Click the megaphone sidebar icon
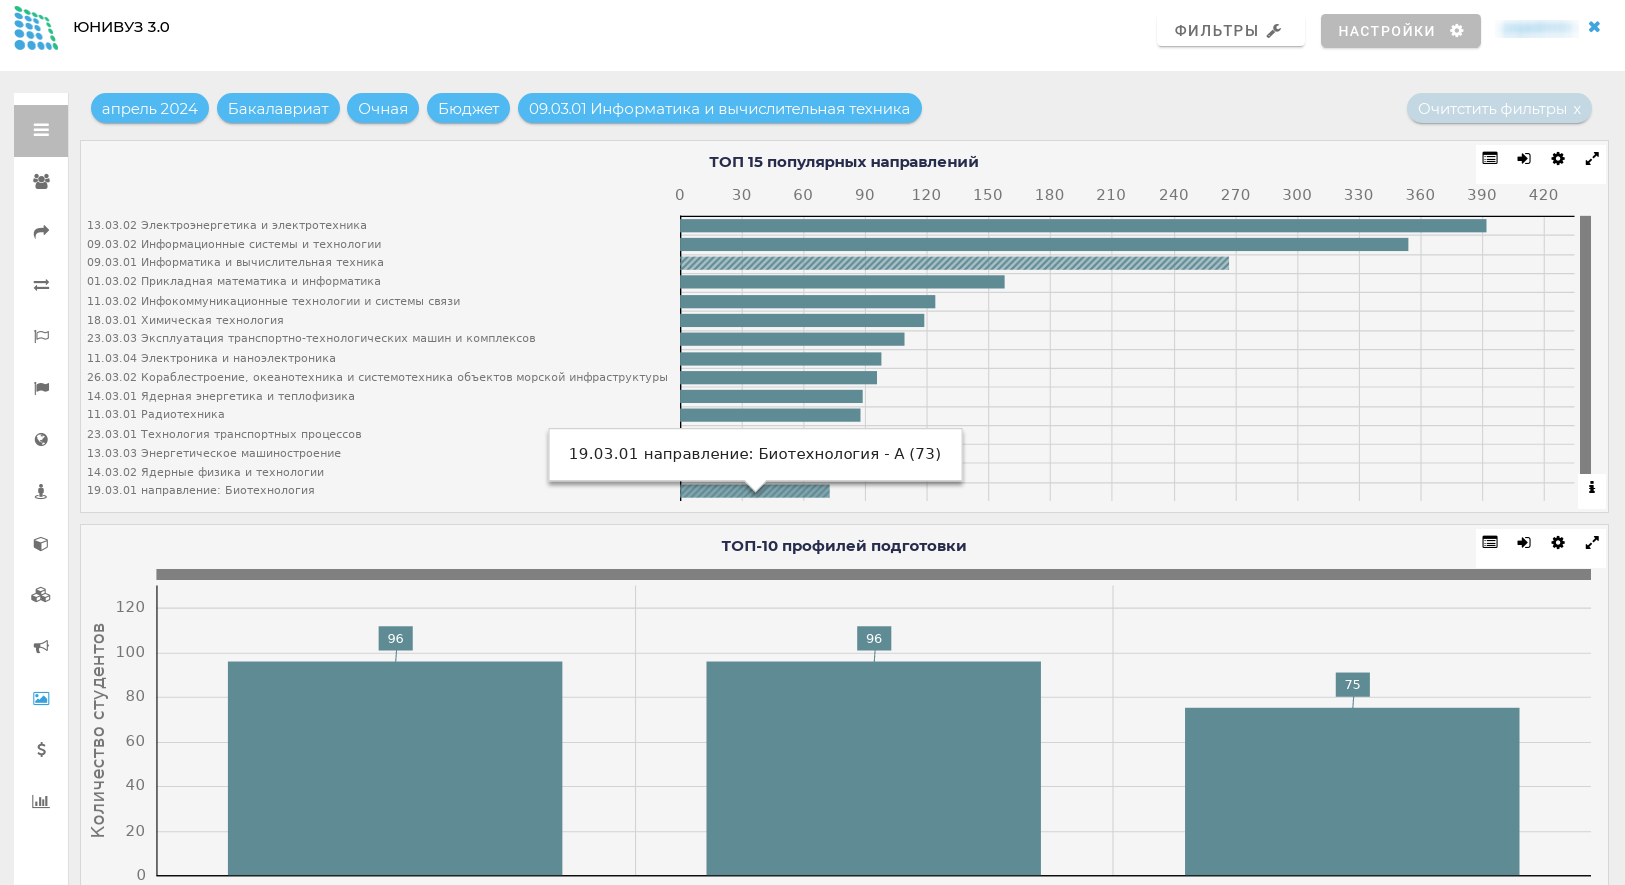 click(x=41, y=647)
